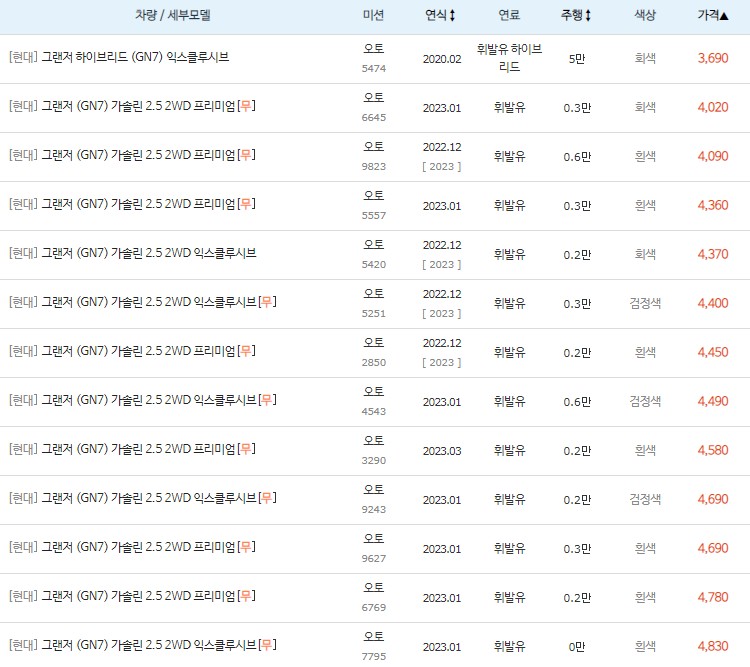Click the 오토 link above number 5557
The image size is (750, 667).
(374, 195)
